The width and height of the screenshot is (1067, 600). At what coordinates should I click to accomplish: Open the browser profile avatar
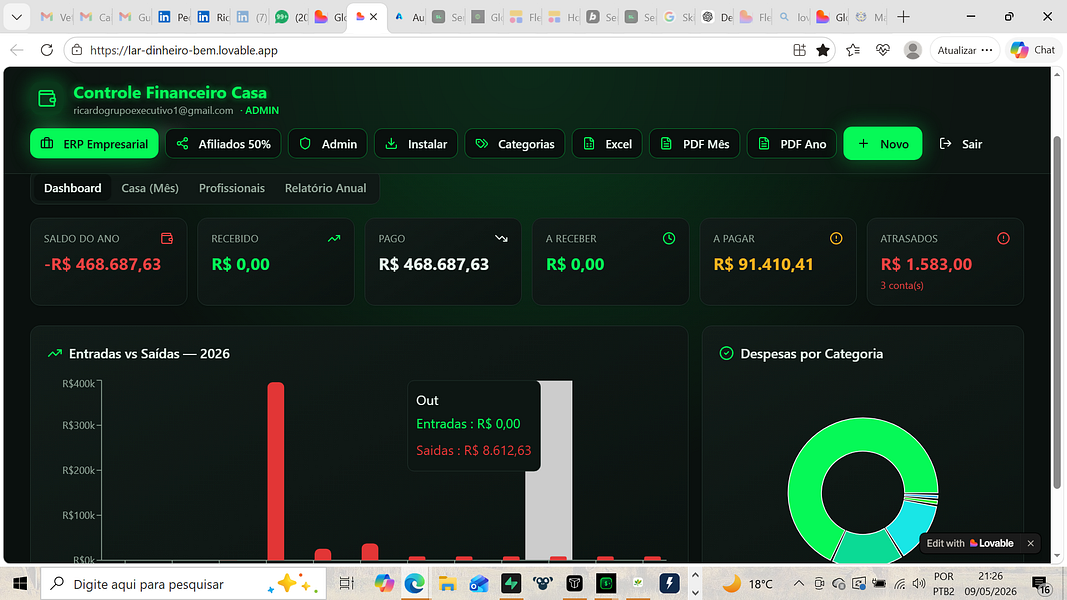[x=913, y=50]
